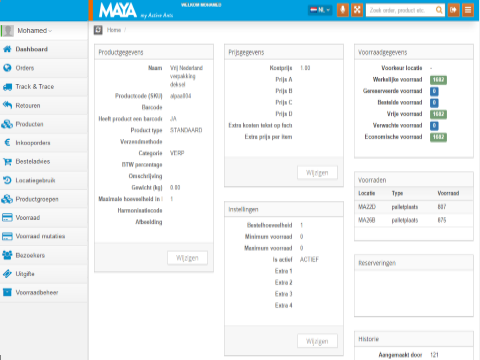Click the stock value 807
Image resolution: width=480 pixels, height=360 pixels.
click(x=442, y=207)
